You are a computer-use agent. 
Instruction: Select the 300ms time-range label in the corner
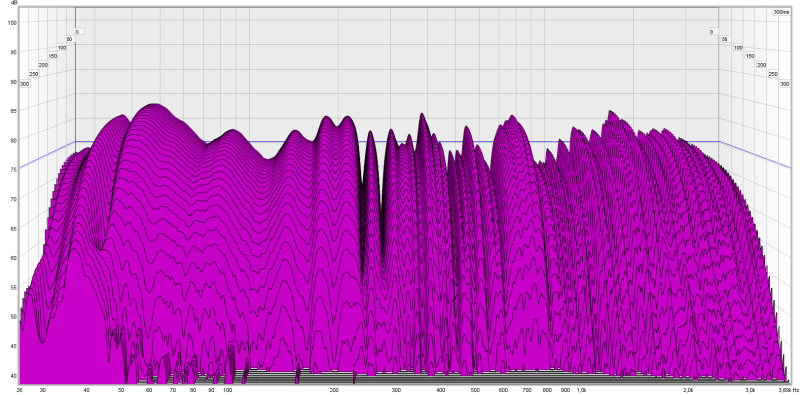[x=780, y=12]
